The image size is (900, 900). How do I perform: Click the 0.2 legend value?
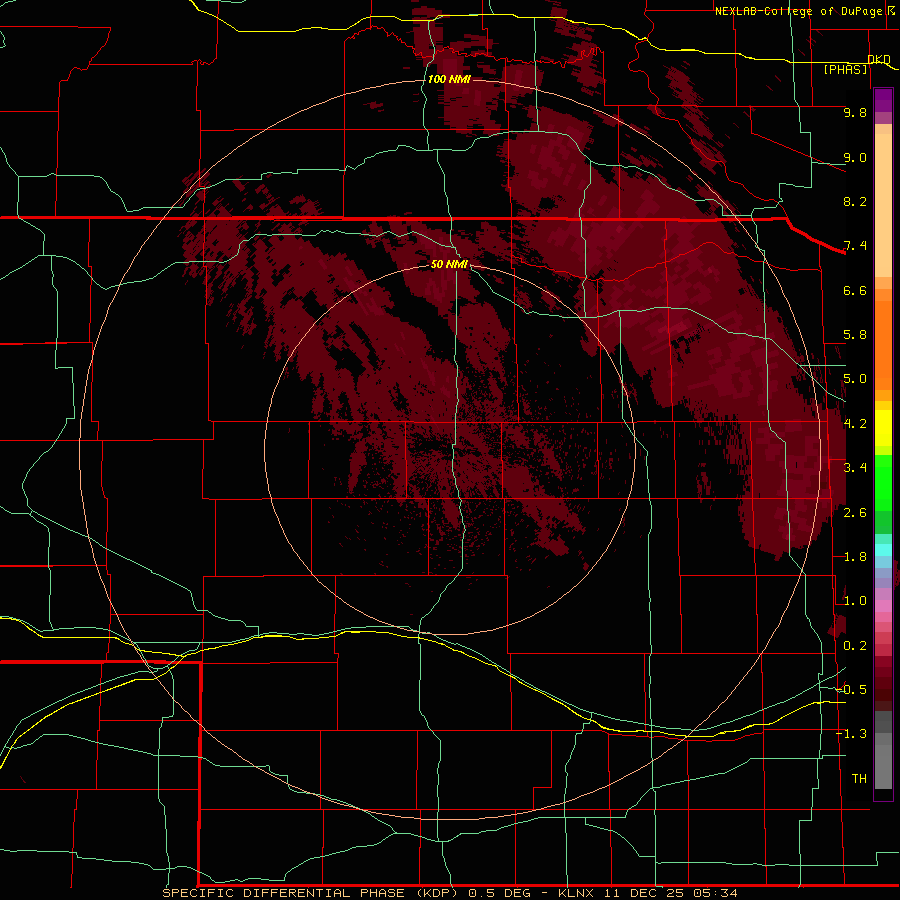855,646
